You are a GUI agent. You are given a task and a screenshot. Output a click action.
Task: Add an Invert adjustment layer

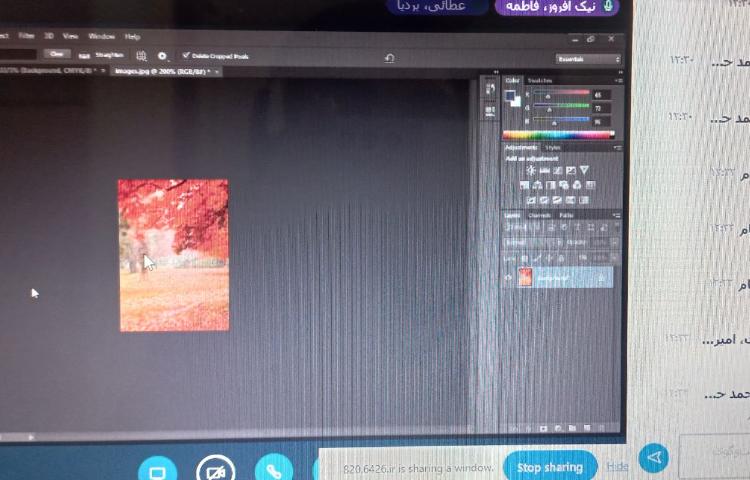click(531, 200)
